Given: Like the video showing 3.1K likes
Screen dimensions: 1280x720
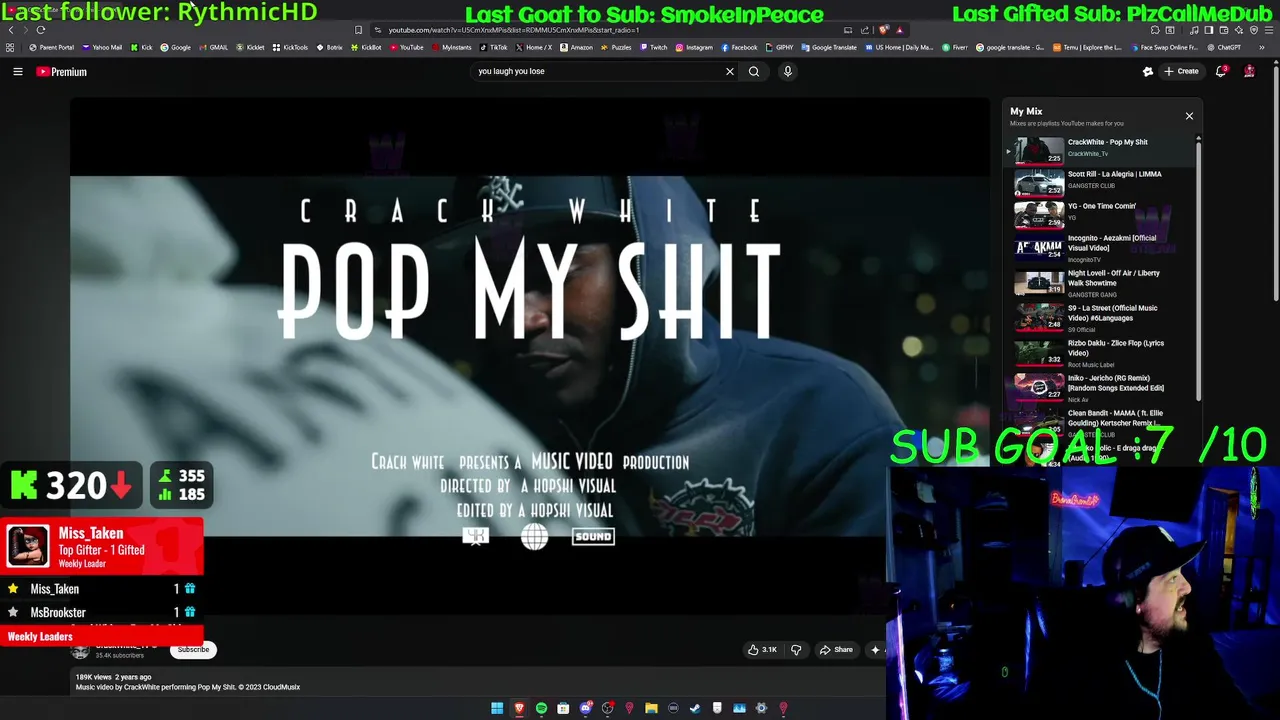Looking at the screenshot, I should pos(762,650).
